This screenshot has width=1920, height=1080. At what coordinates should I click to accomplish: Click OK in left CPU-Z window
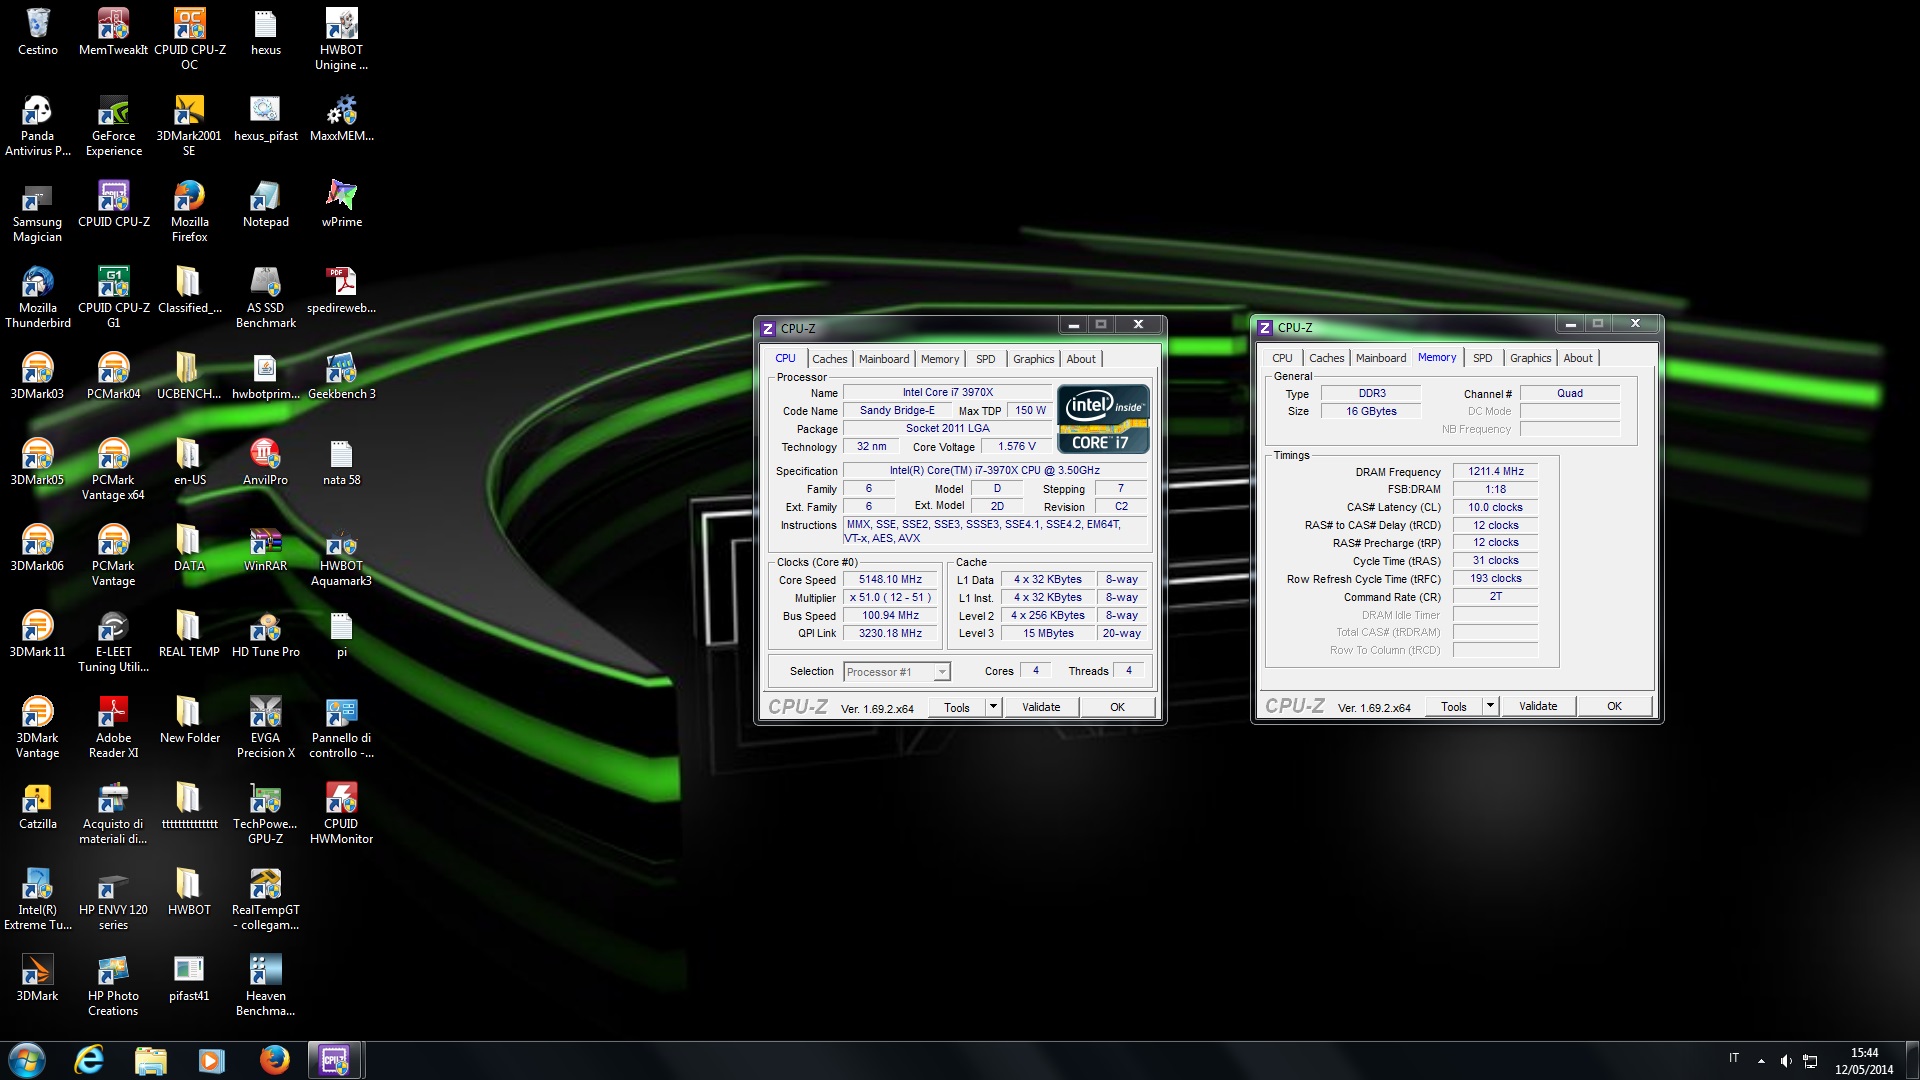pyautogui.click(x=1117, y=707)
